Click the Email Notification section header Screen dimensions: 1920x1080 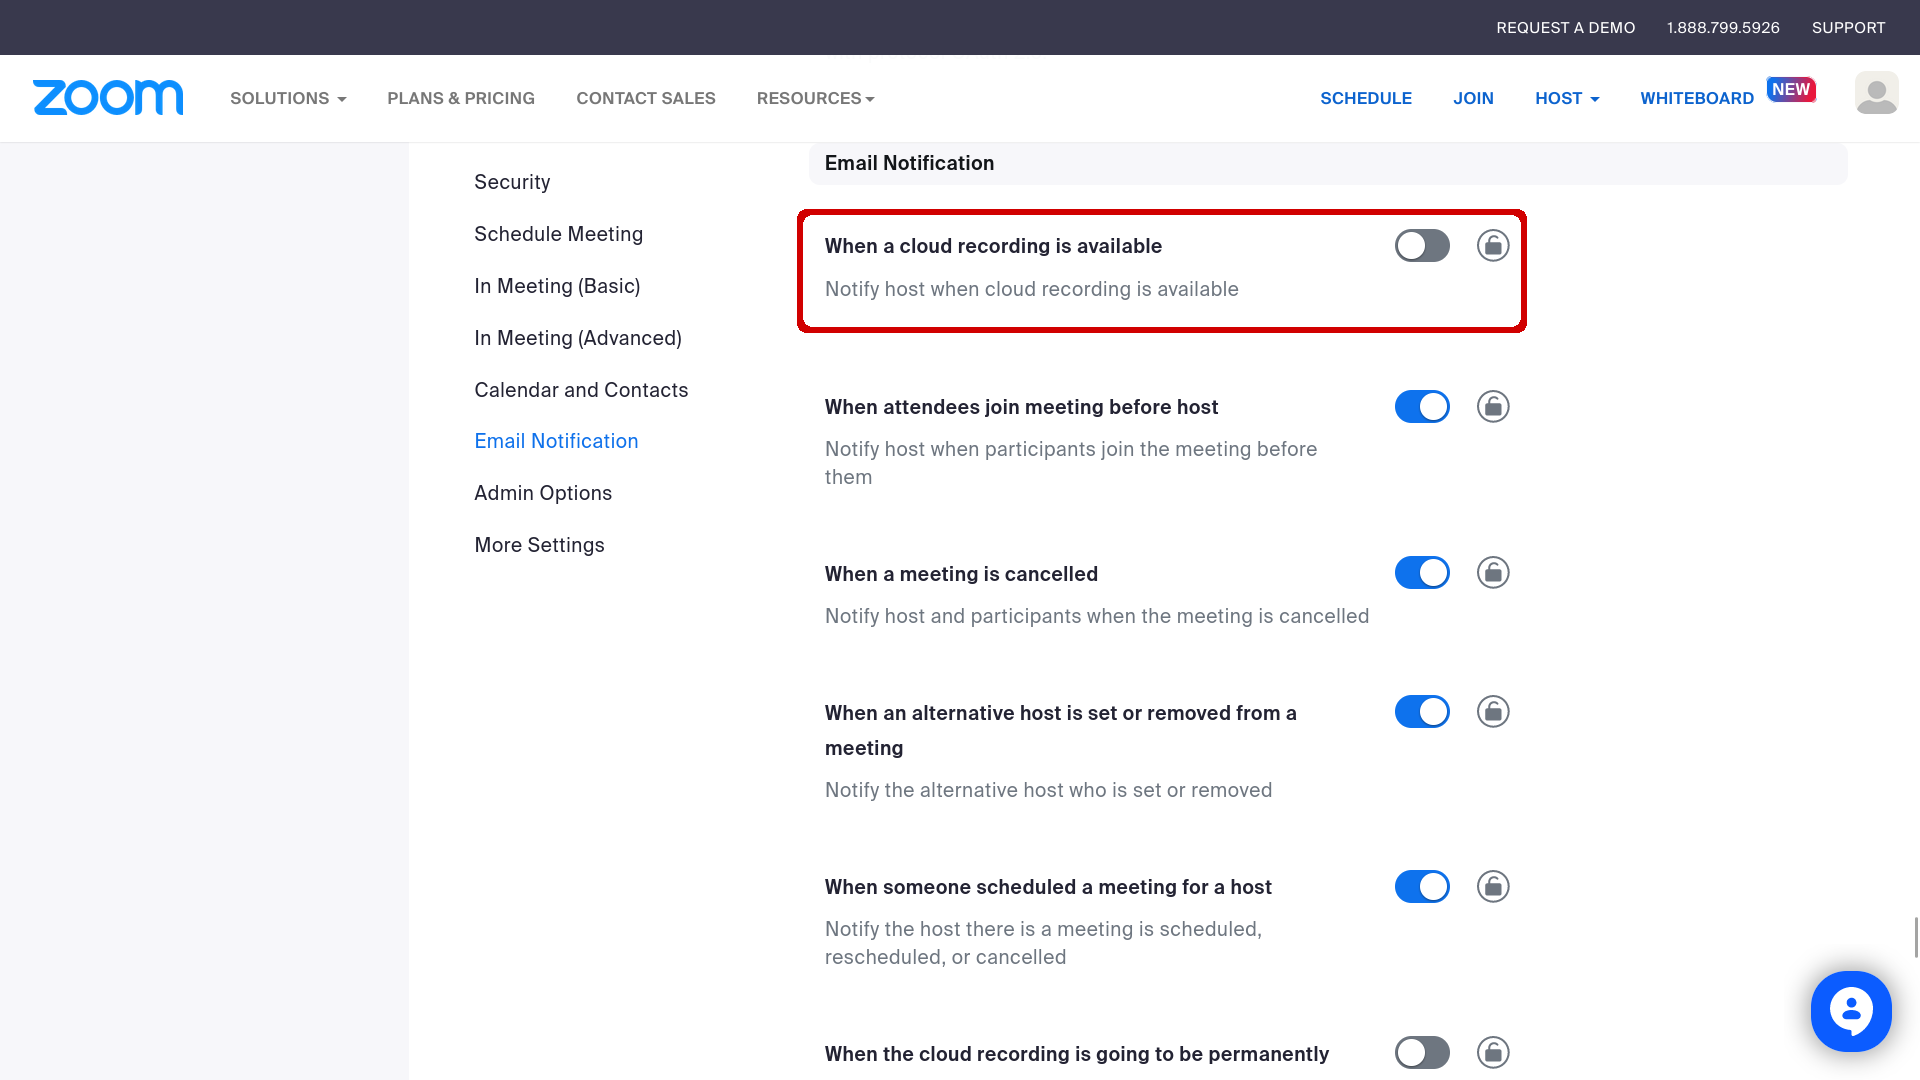1328,163
